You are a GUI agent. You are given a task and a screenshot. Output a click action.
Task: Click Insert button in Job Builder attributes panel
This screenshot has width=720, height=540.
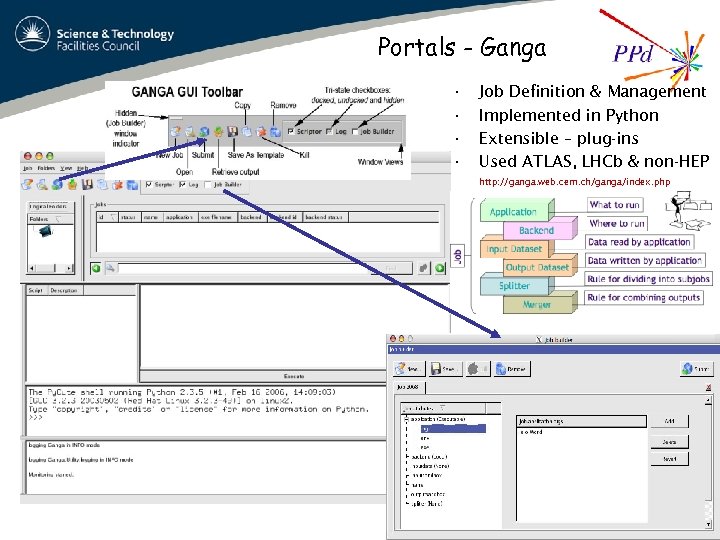670,459
